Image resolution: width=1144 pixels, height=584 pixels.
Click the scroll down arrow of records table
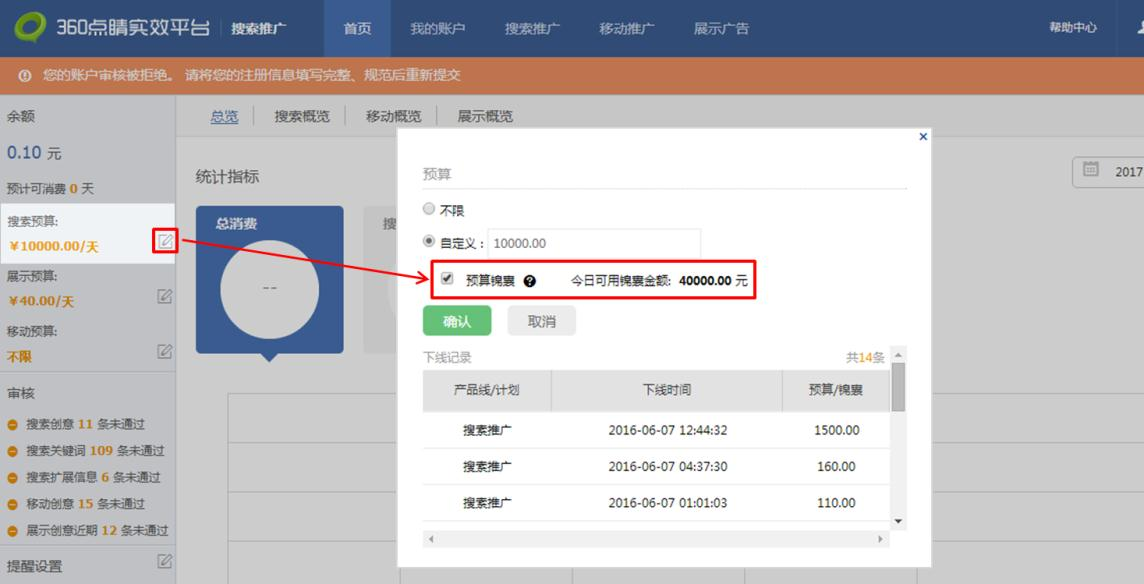coord(897,521)
